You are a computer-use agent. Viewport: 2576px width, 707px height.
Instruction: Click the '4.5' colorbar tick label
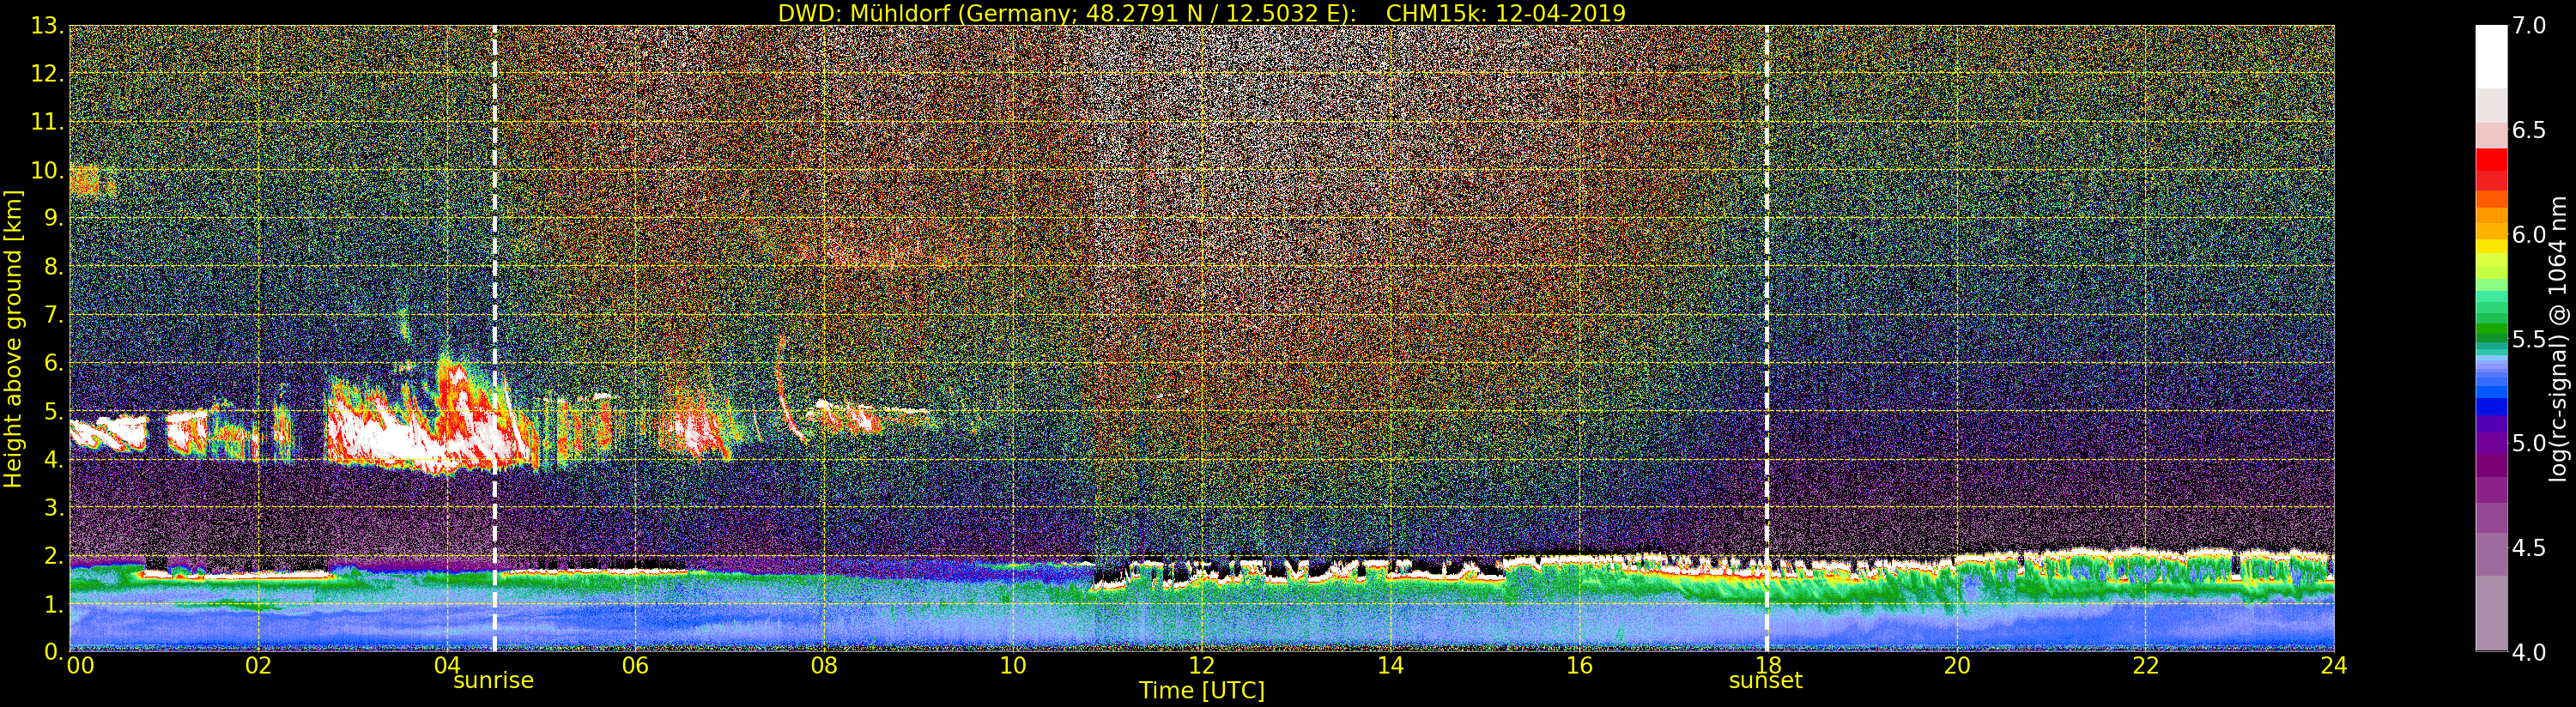(x=2529, y=548)
